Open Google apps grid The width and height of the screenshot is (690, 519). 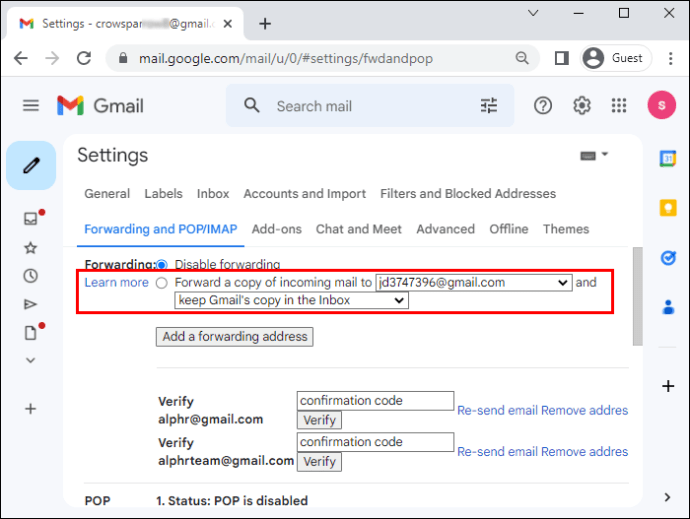tap(619, 105)
